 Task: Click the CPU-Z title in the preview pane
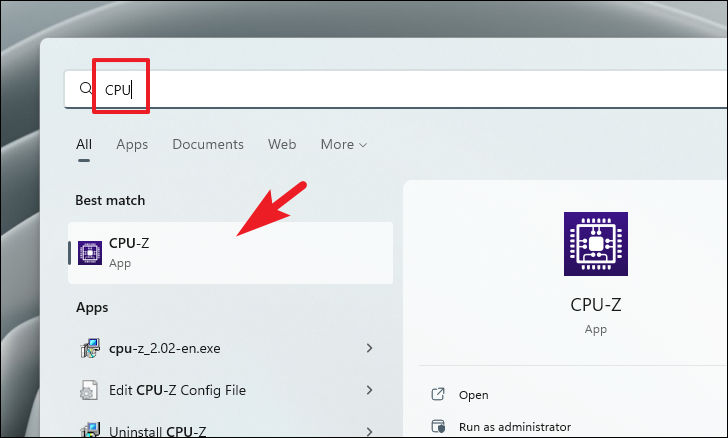pos(596,305)
